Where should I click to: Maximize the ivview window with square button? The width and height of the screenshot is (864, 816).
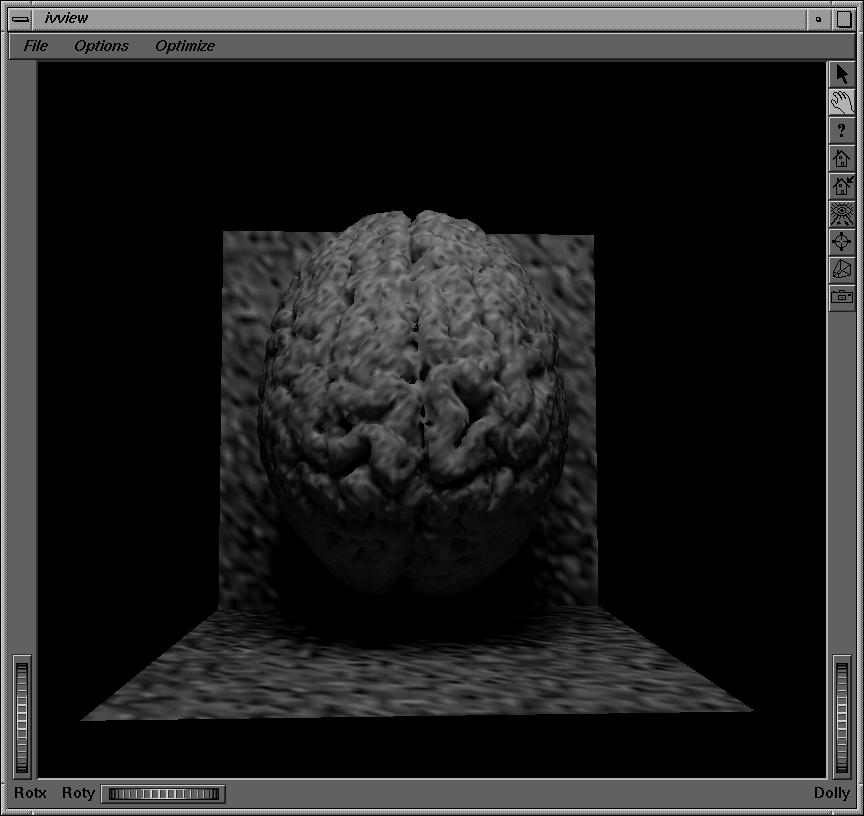pos(844,19)
